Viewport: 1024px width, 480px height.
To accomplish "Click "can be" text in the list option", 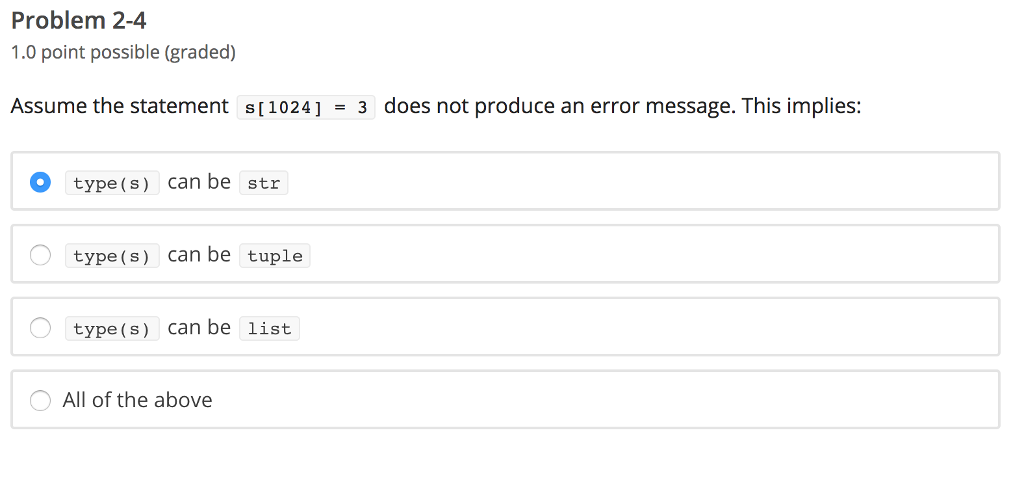I will click(199, 328).
